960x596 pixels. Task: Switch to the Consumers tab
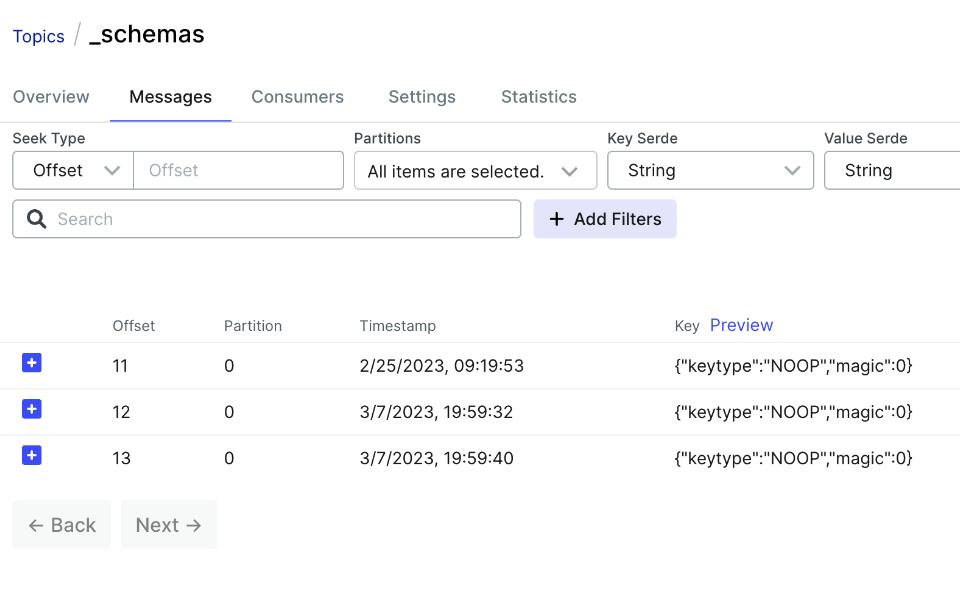point(297,97)
